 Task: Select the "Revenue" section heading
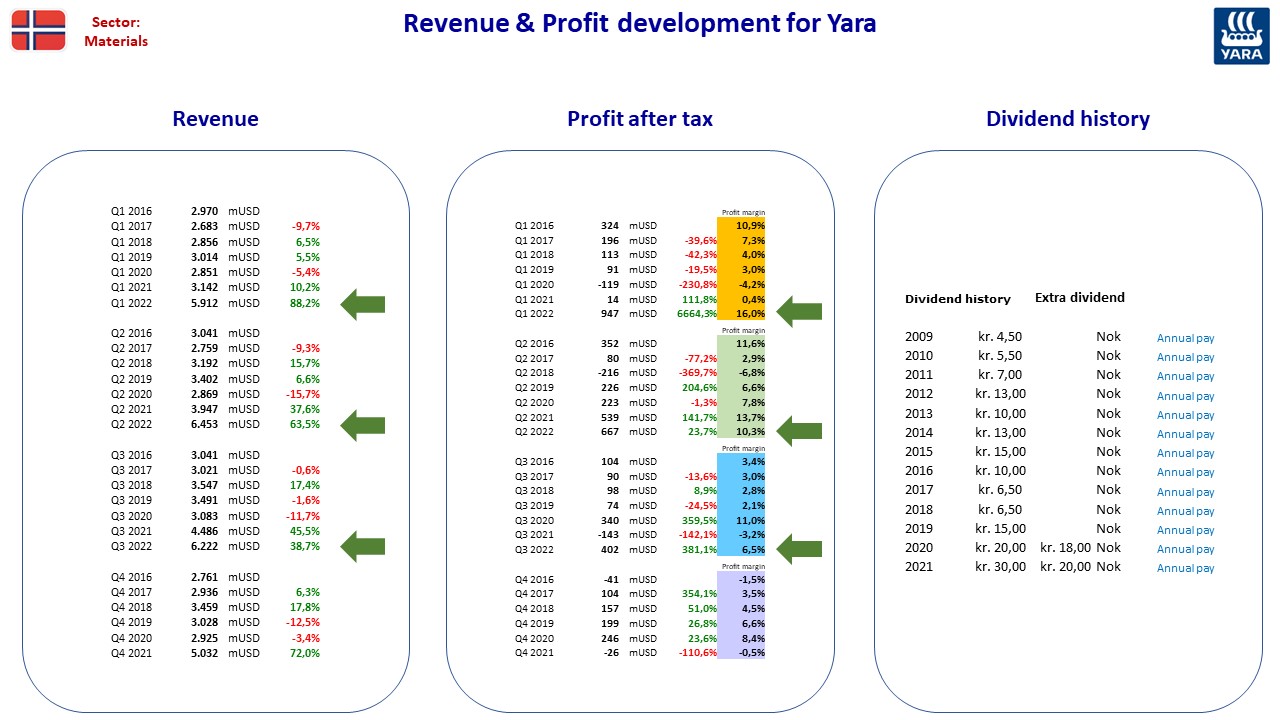click(215, 119)
